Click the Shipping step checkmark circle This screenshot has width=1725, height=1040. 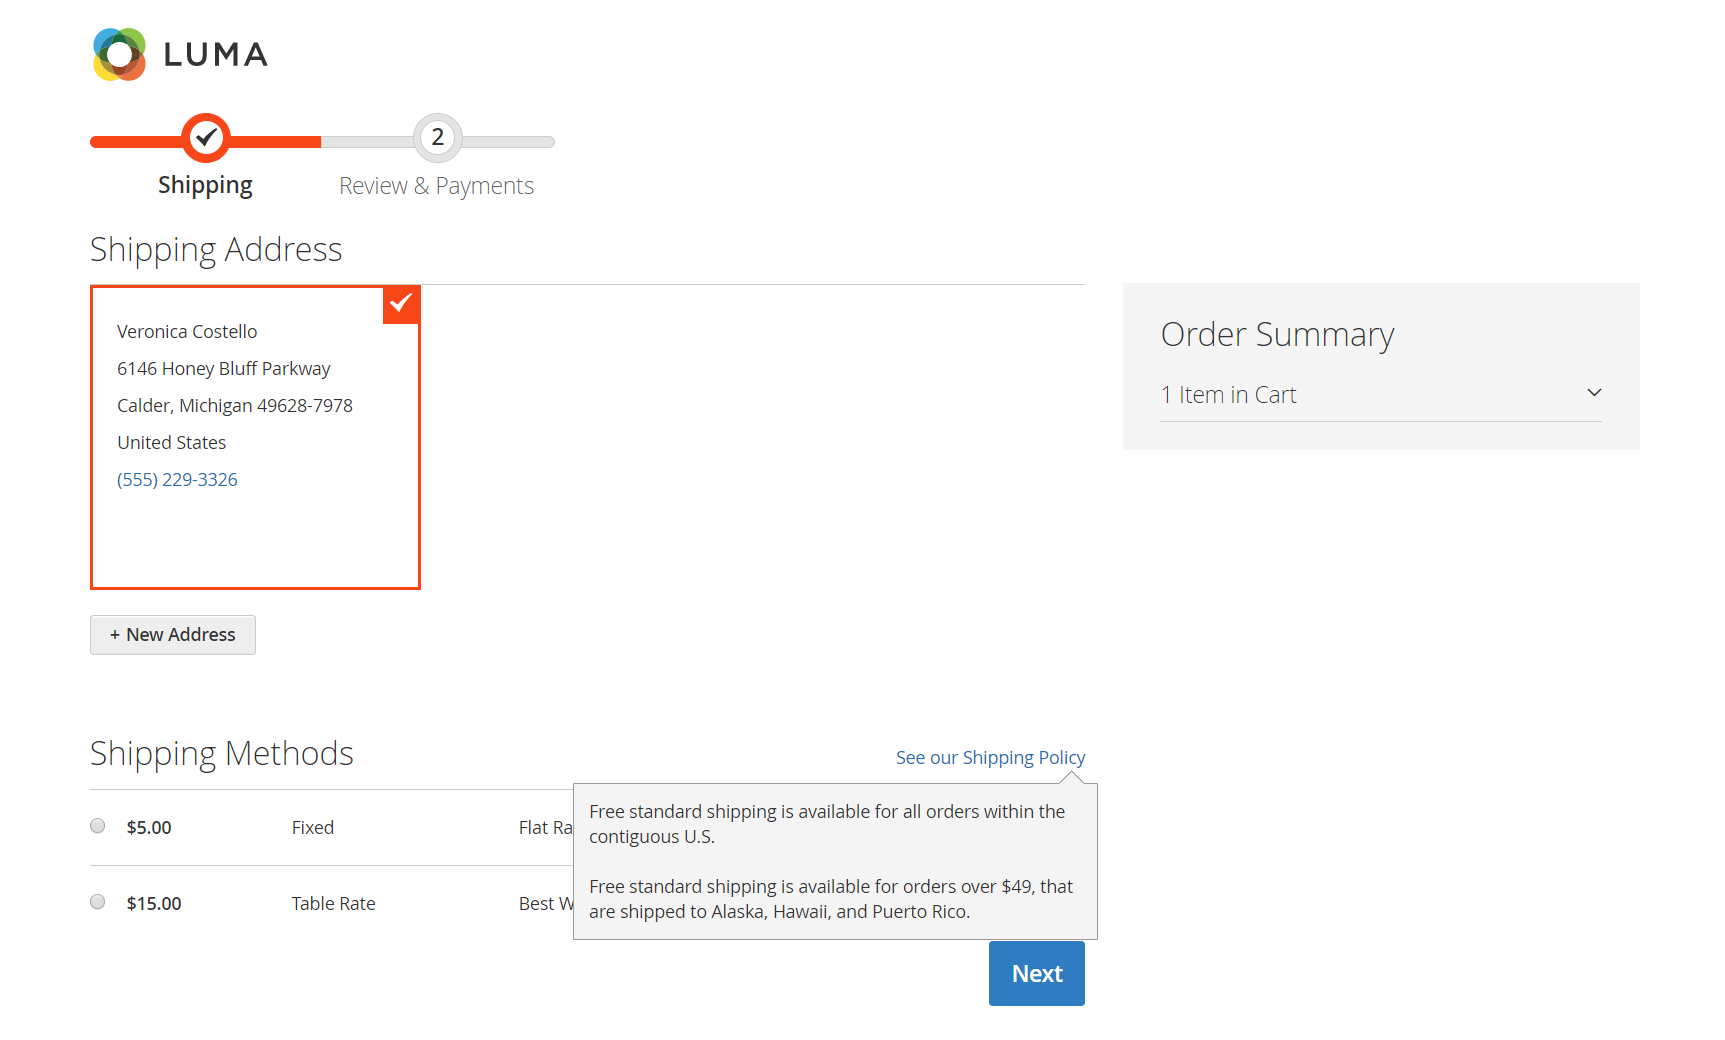(x=206, y=138)
